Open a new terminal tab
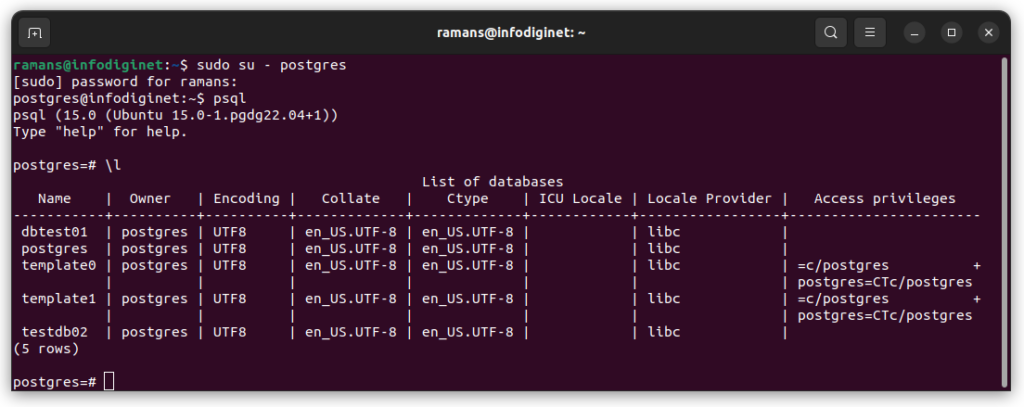 34,33
